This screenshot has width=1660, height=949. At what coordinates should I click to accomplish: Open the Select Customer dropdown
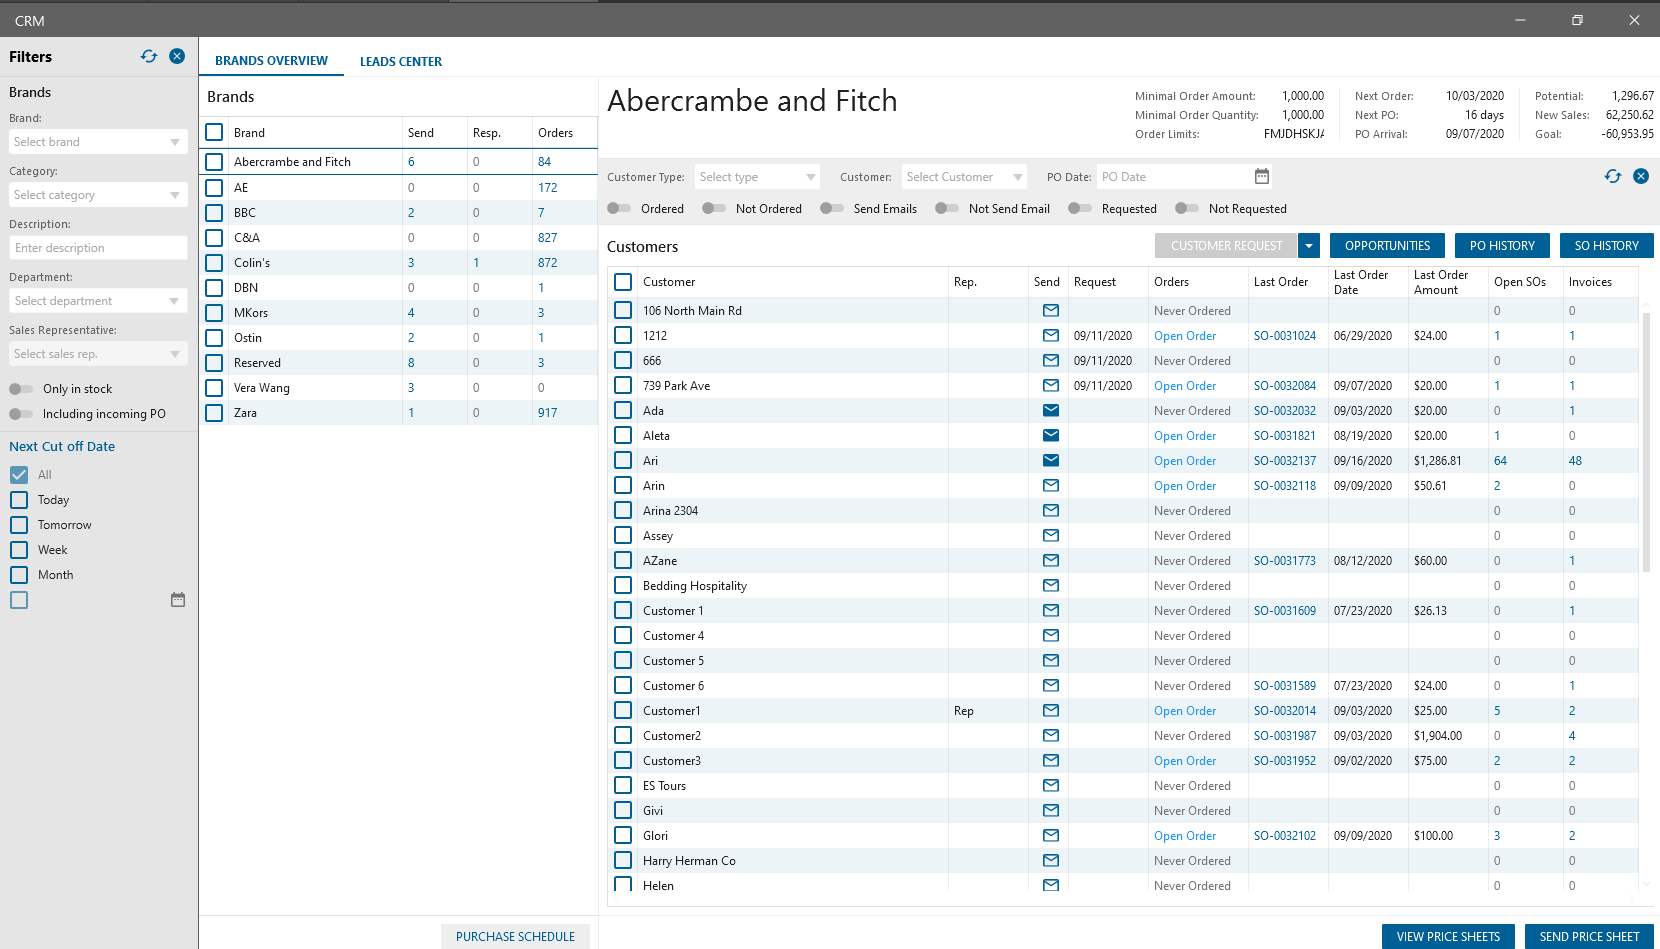[x=964, y=177]
